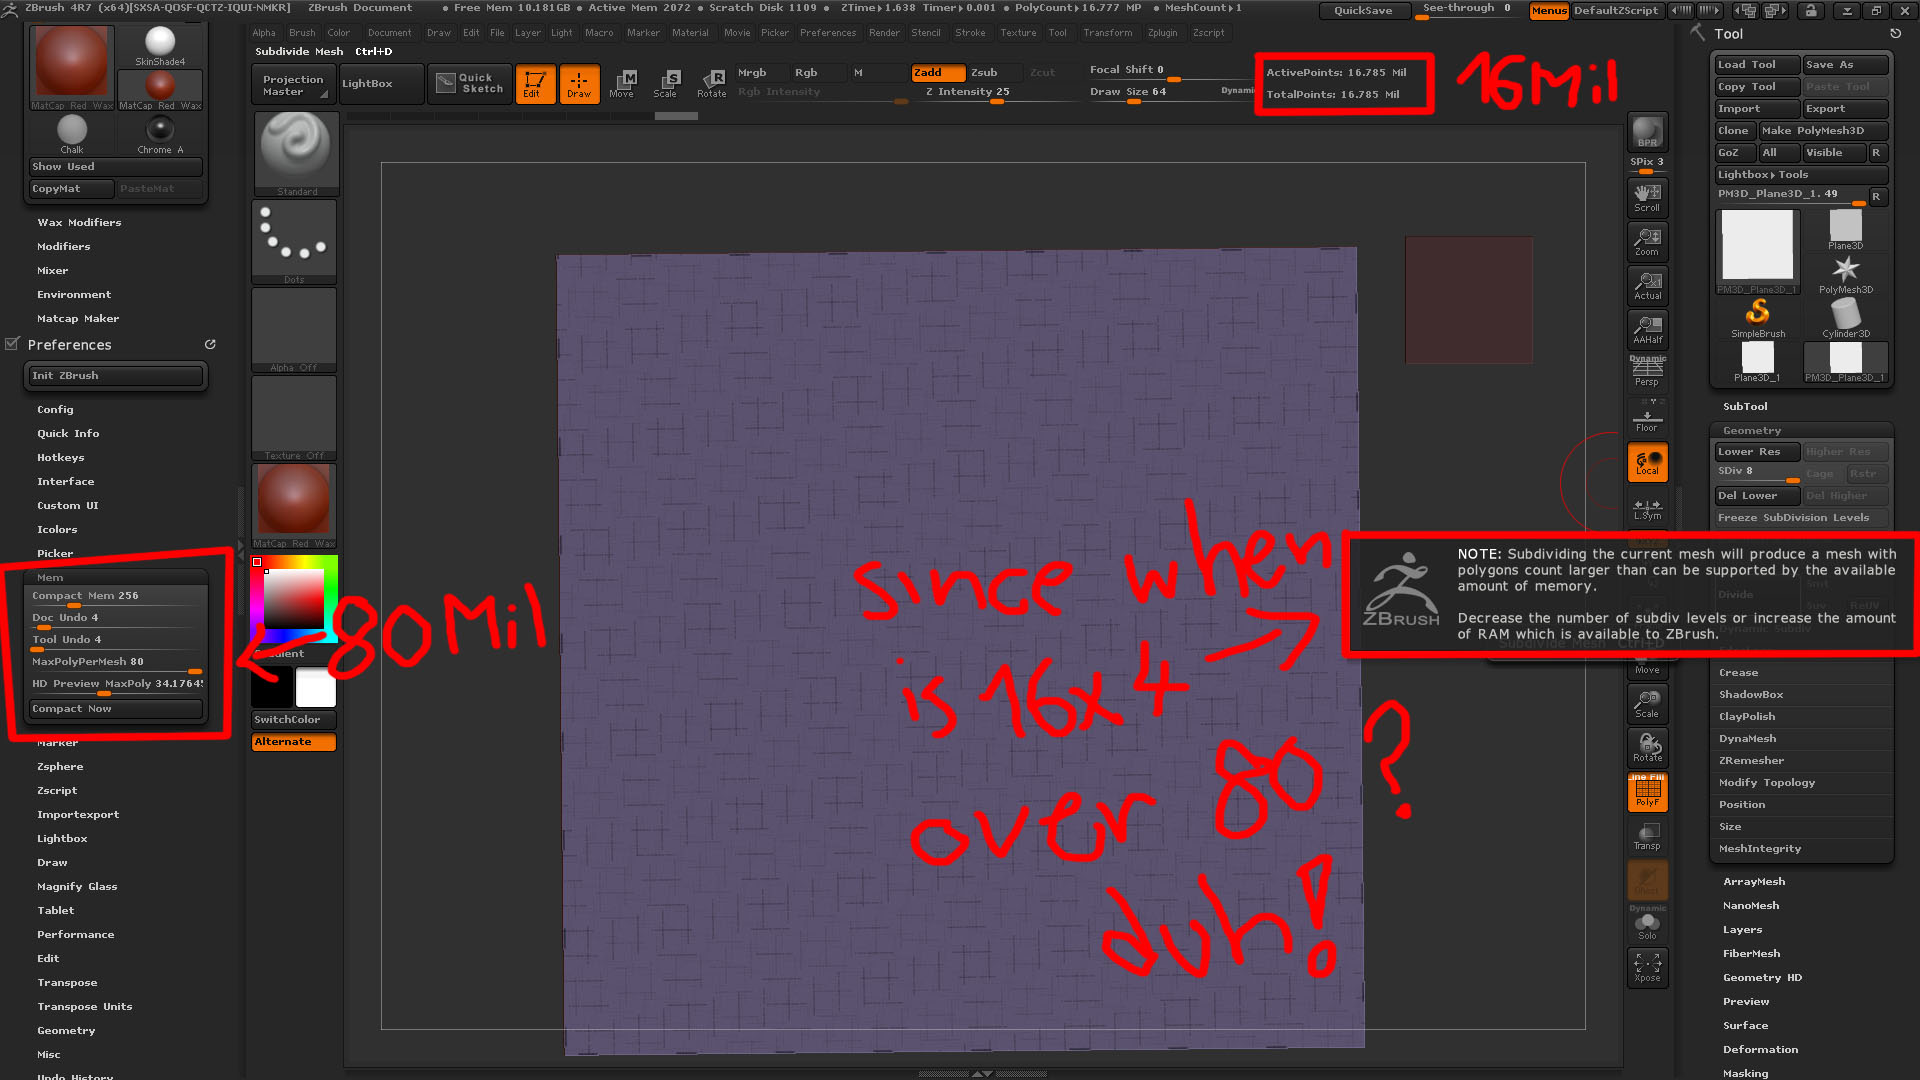Pick a color in the color picker
Image resolution: width=1920 pixels, height=1080 pixels.
[x=294, y=598]
